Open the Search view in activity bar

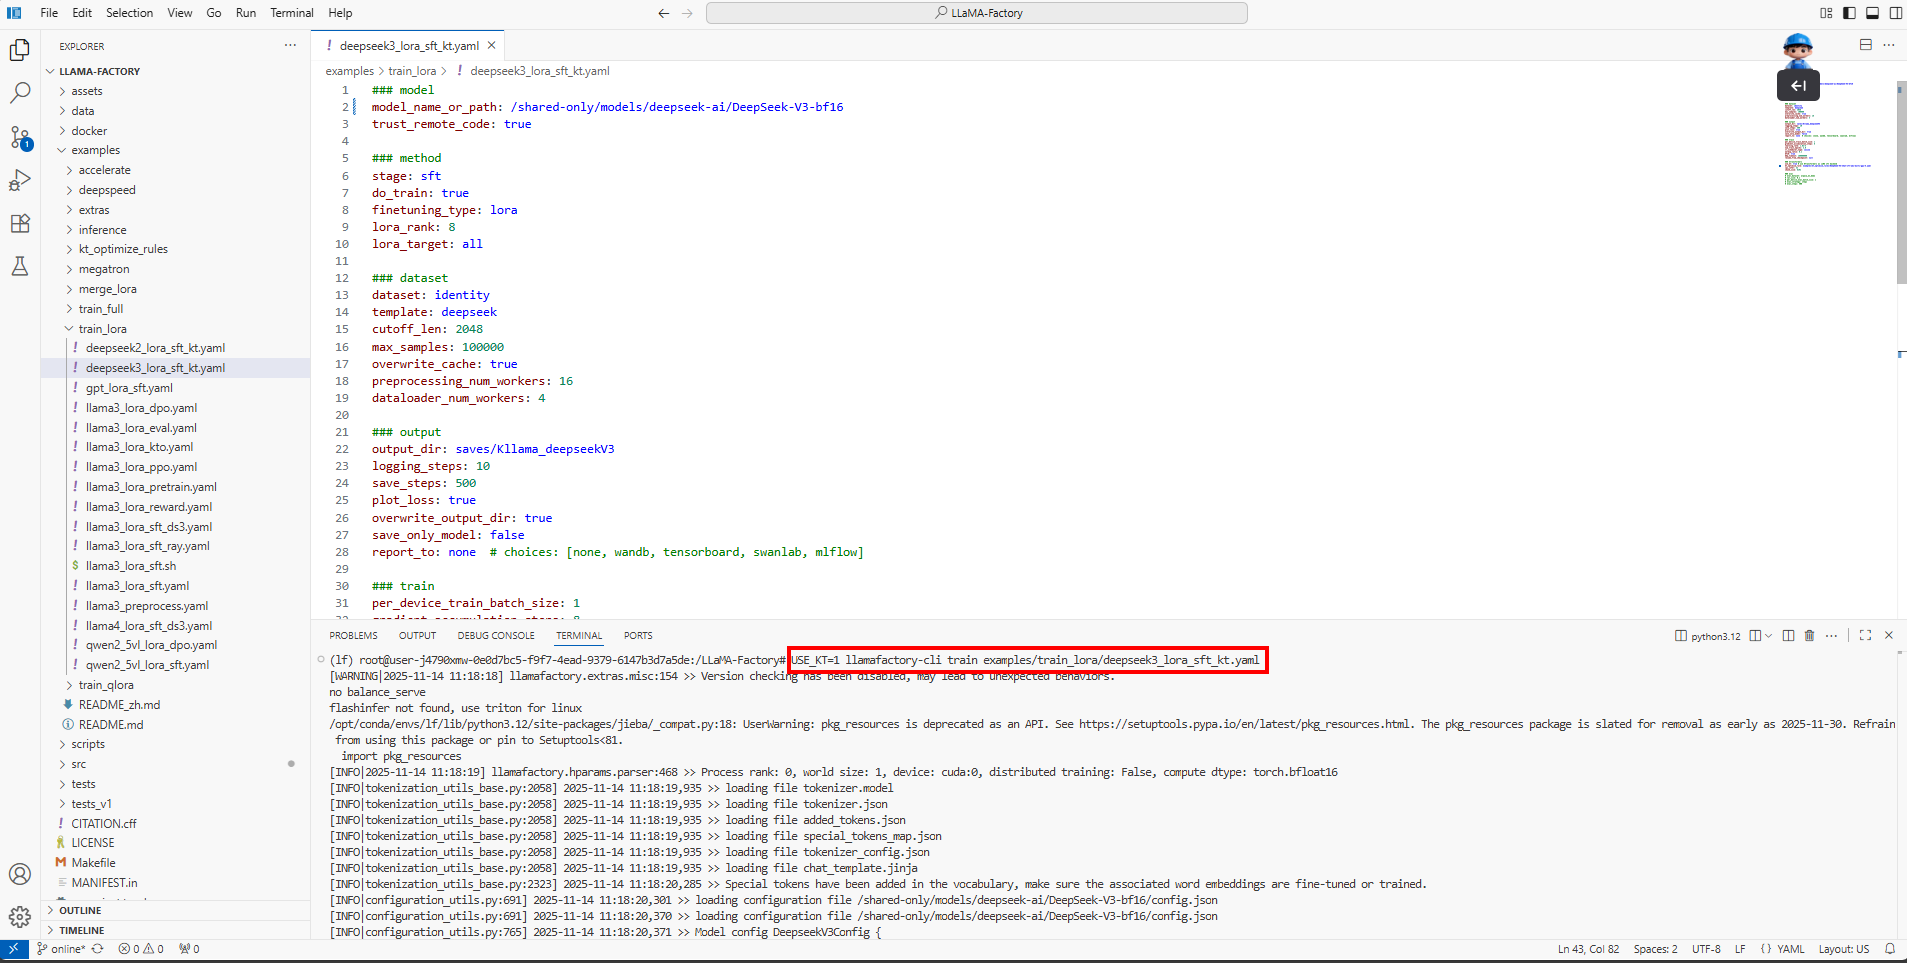point(20,93)
